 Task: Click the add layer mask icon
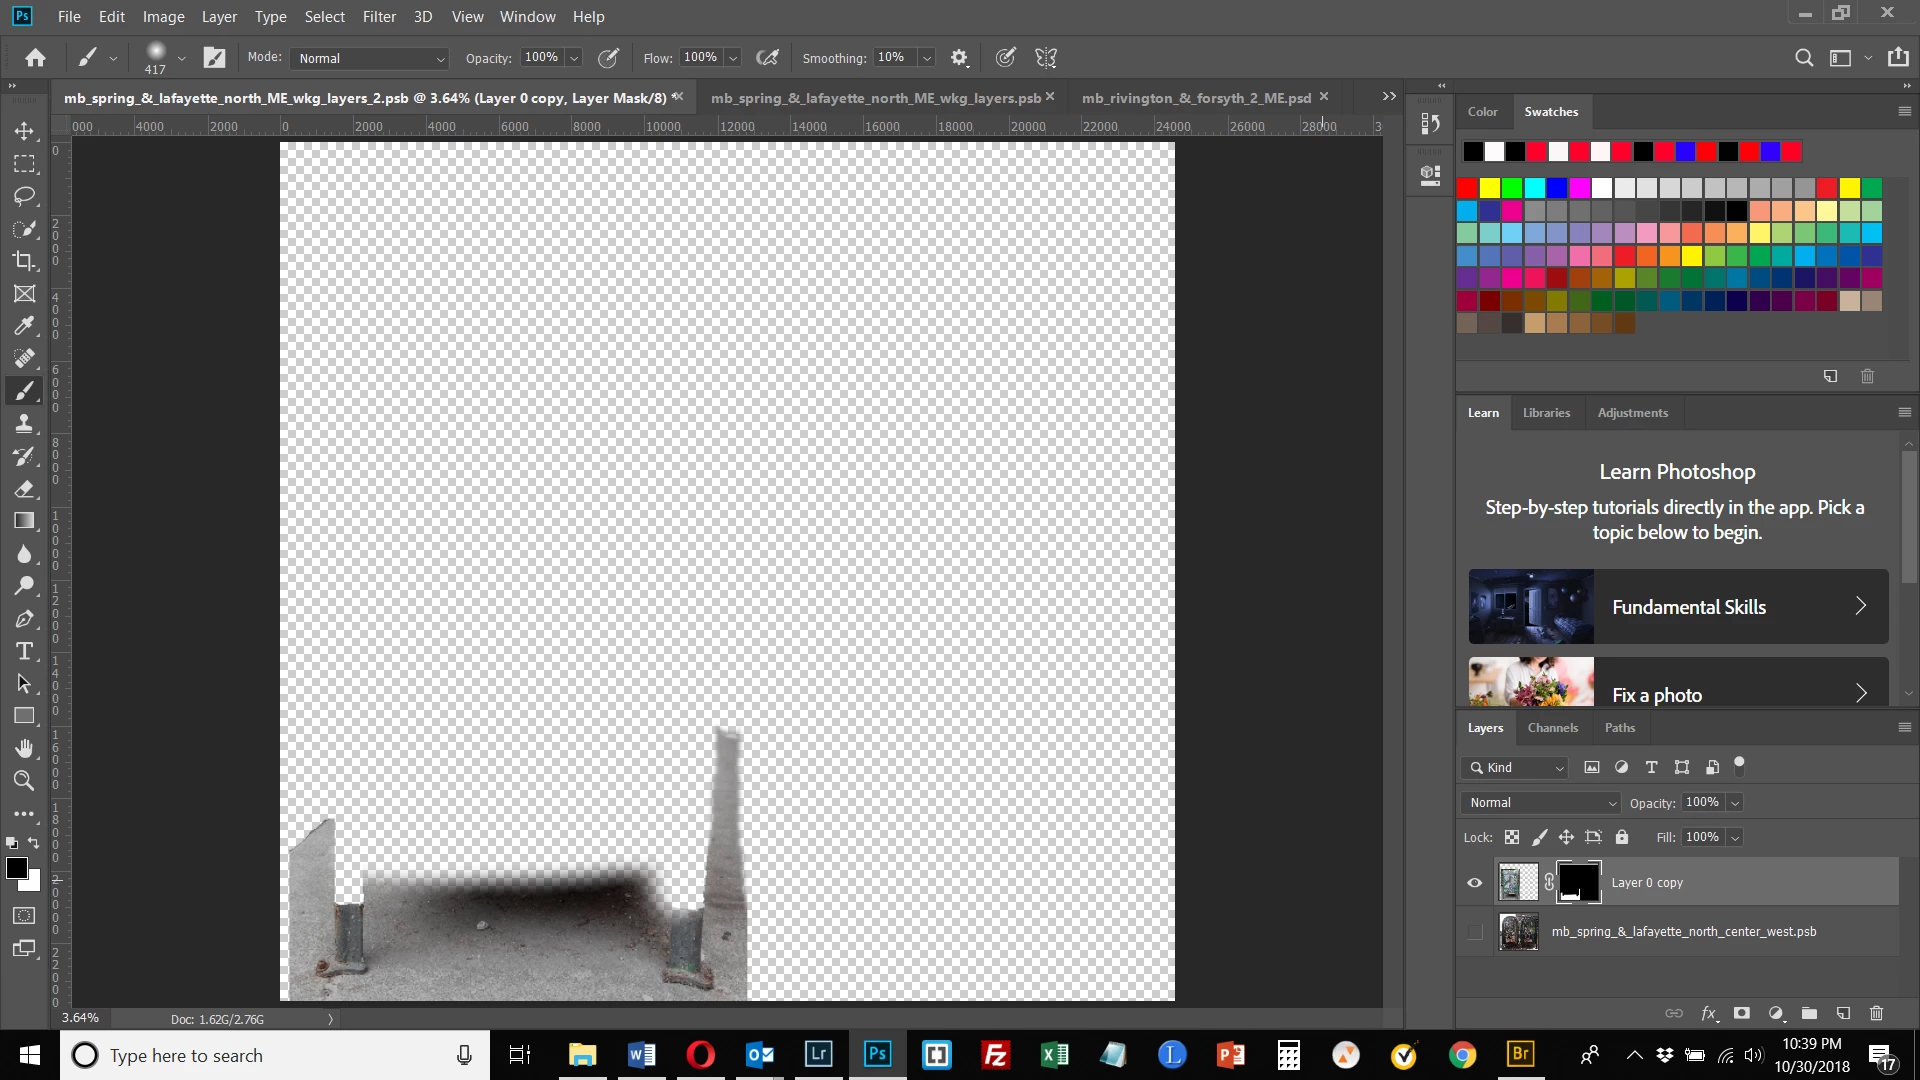pos(1742,1013)
